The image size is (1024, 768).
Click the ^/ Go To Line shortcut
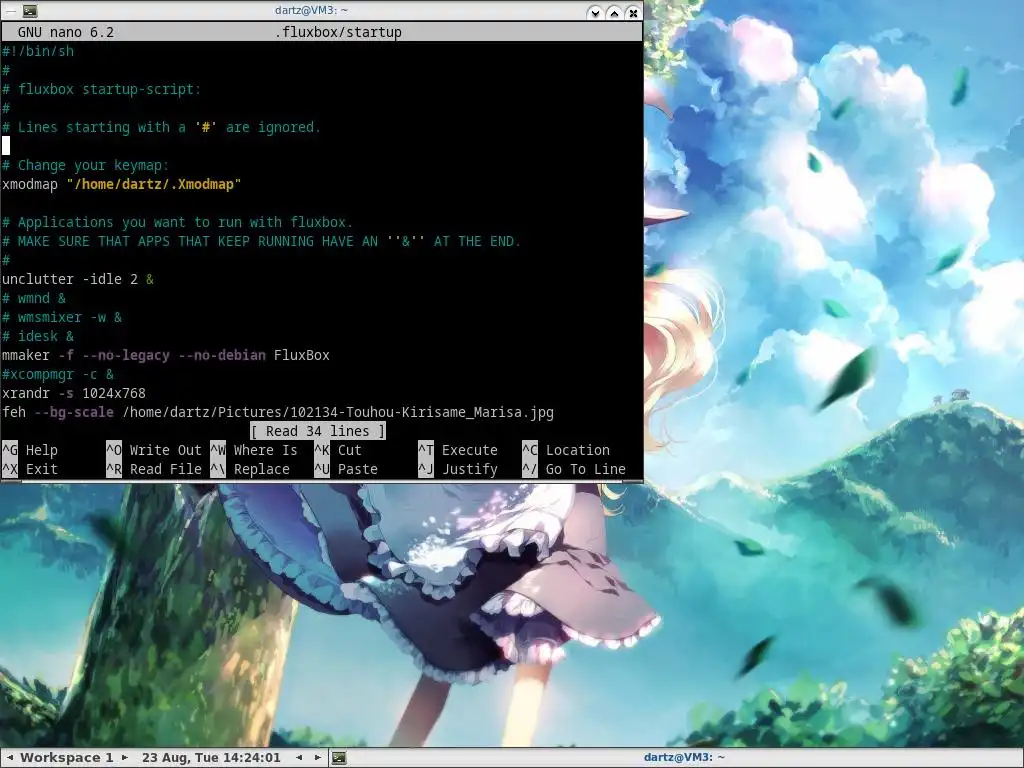click(x=574, y=469)
